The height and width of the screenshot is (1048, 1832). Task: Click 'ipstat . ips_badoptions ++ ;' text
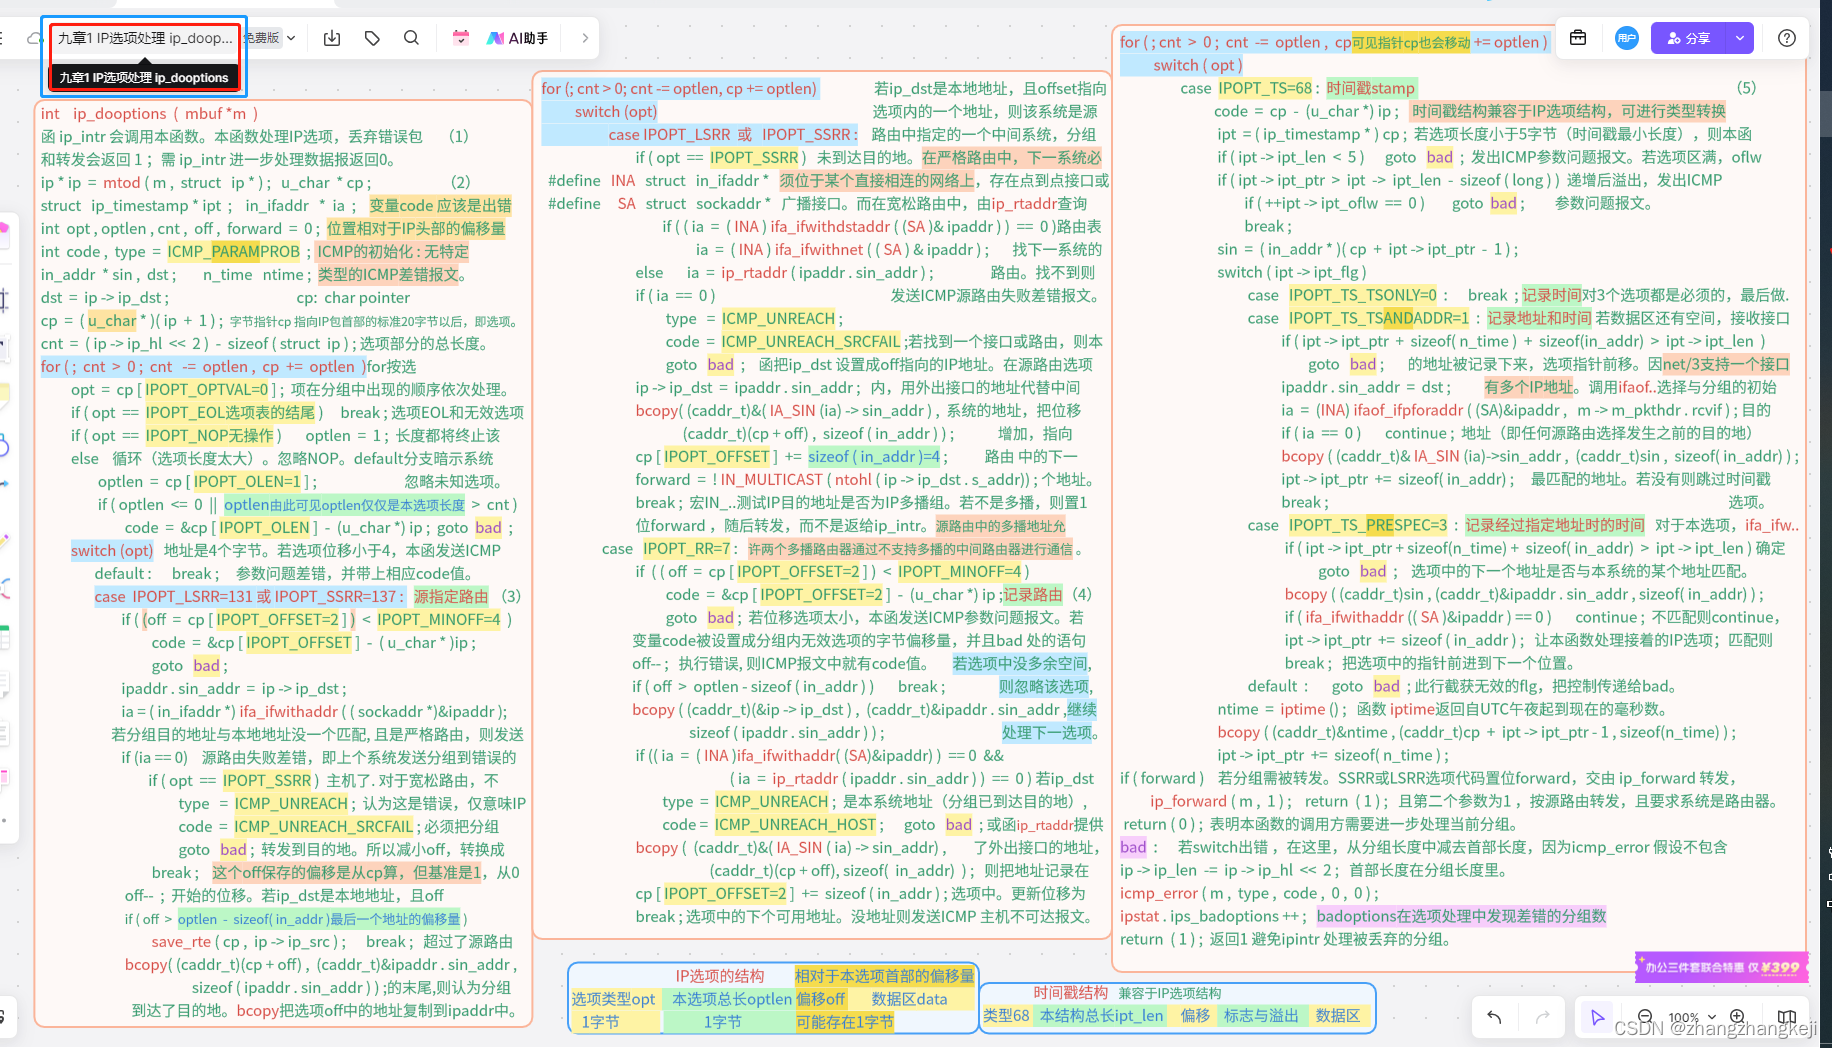pos(1214,916)
